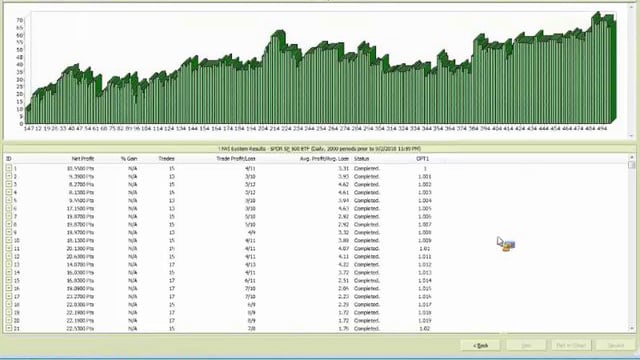Click Net Profit cell in row 17
Image resolution: width=640 pixels, height=360 pixels.
pyautogui.click(x=80, y=296)
